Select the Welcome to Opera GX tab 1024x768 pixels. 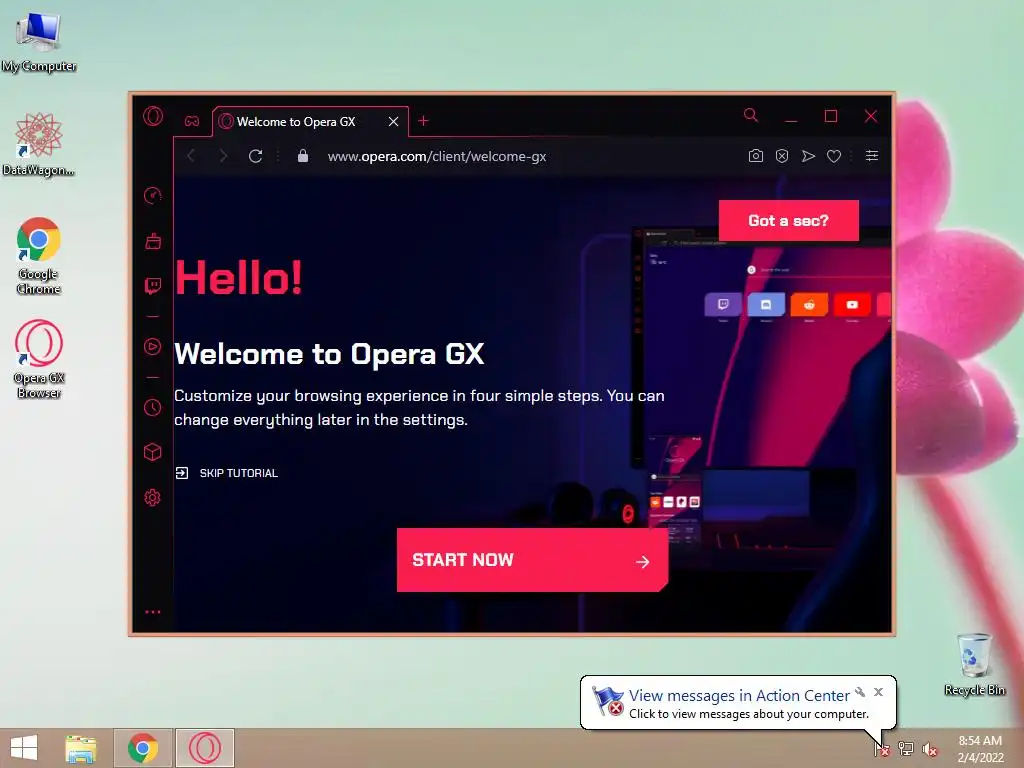pyautogui.click(x=310, y=121)
